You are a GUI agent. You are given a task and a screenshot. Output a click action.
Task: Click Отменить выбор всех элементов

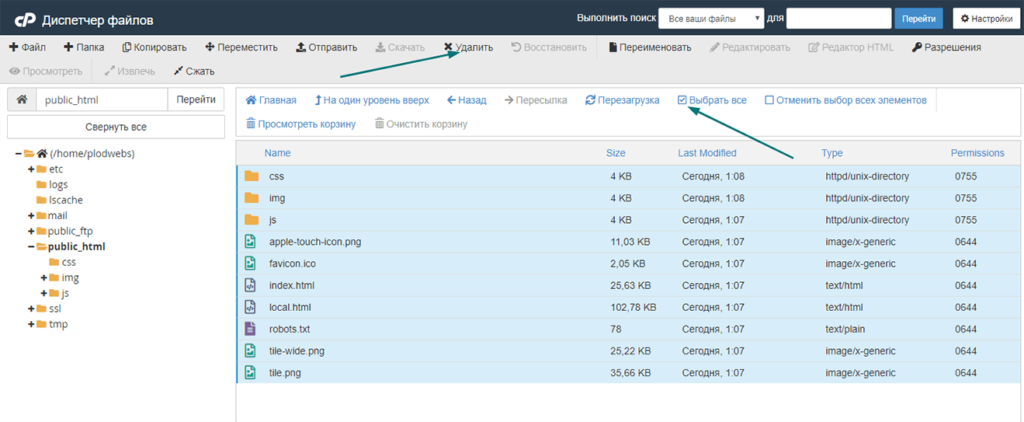[846, 100]
